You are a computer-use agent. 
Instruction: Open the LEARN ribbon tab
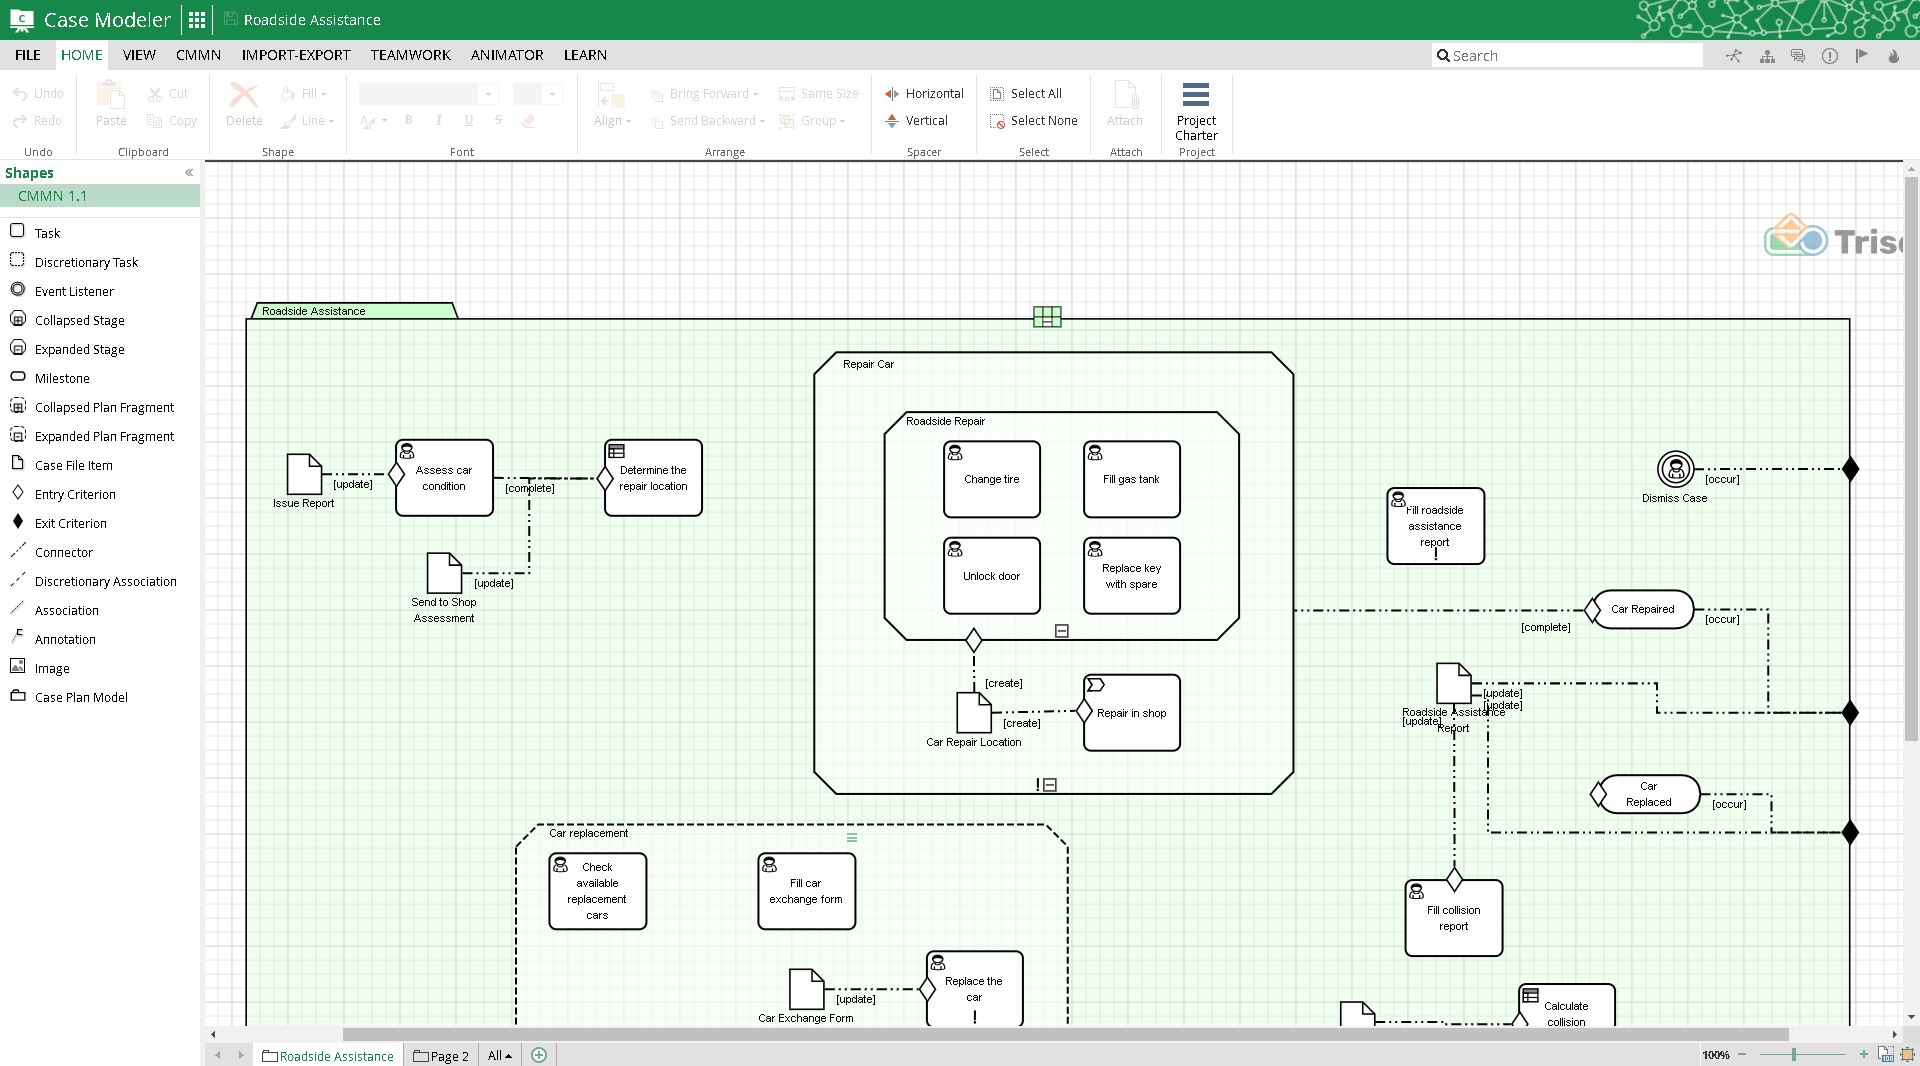585,55
